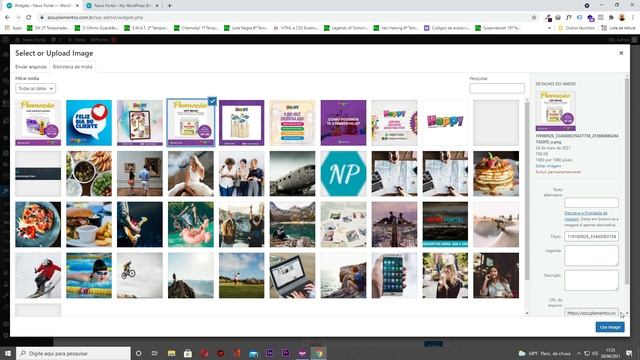Viewport: 640px width, 360px height.
Task: Close the Select or Upload Image dialog
Action: pyautogui.click(x=621, y=53)
